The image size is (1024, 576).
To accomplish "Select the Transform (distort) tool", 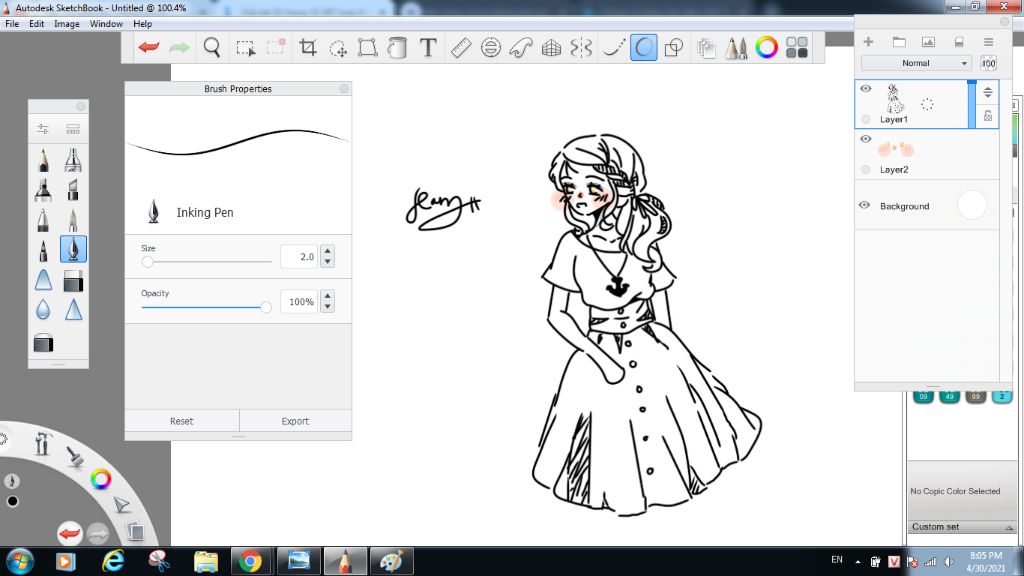I will pyautogui.click(x=368, y=47).
